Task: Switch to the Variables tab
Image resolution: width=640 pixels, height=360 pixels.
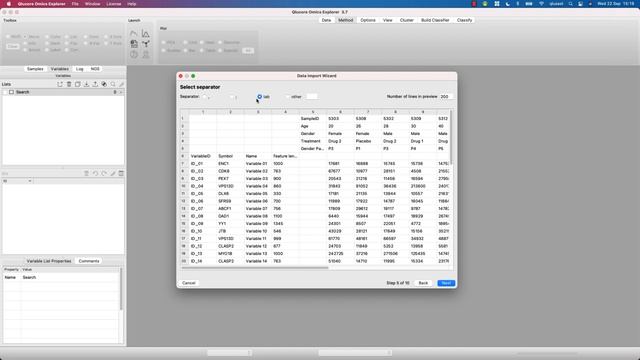Action: (x=60, y=69)
